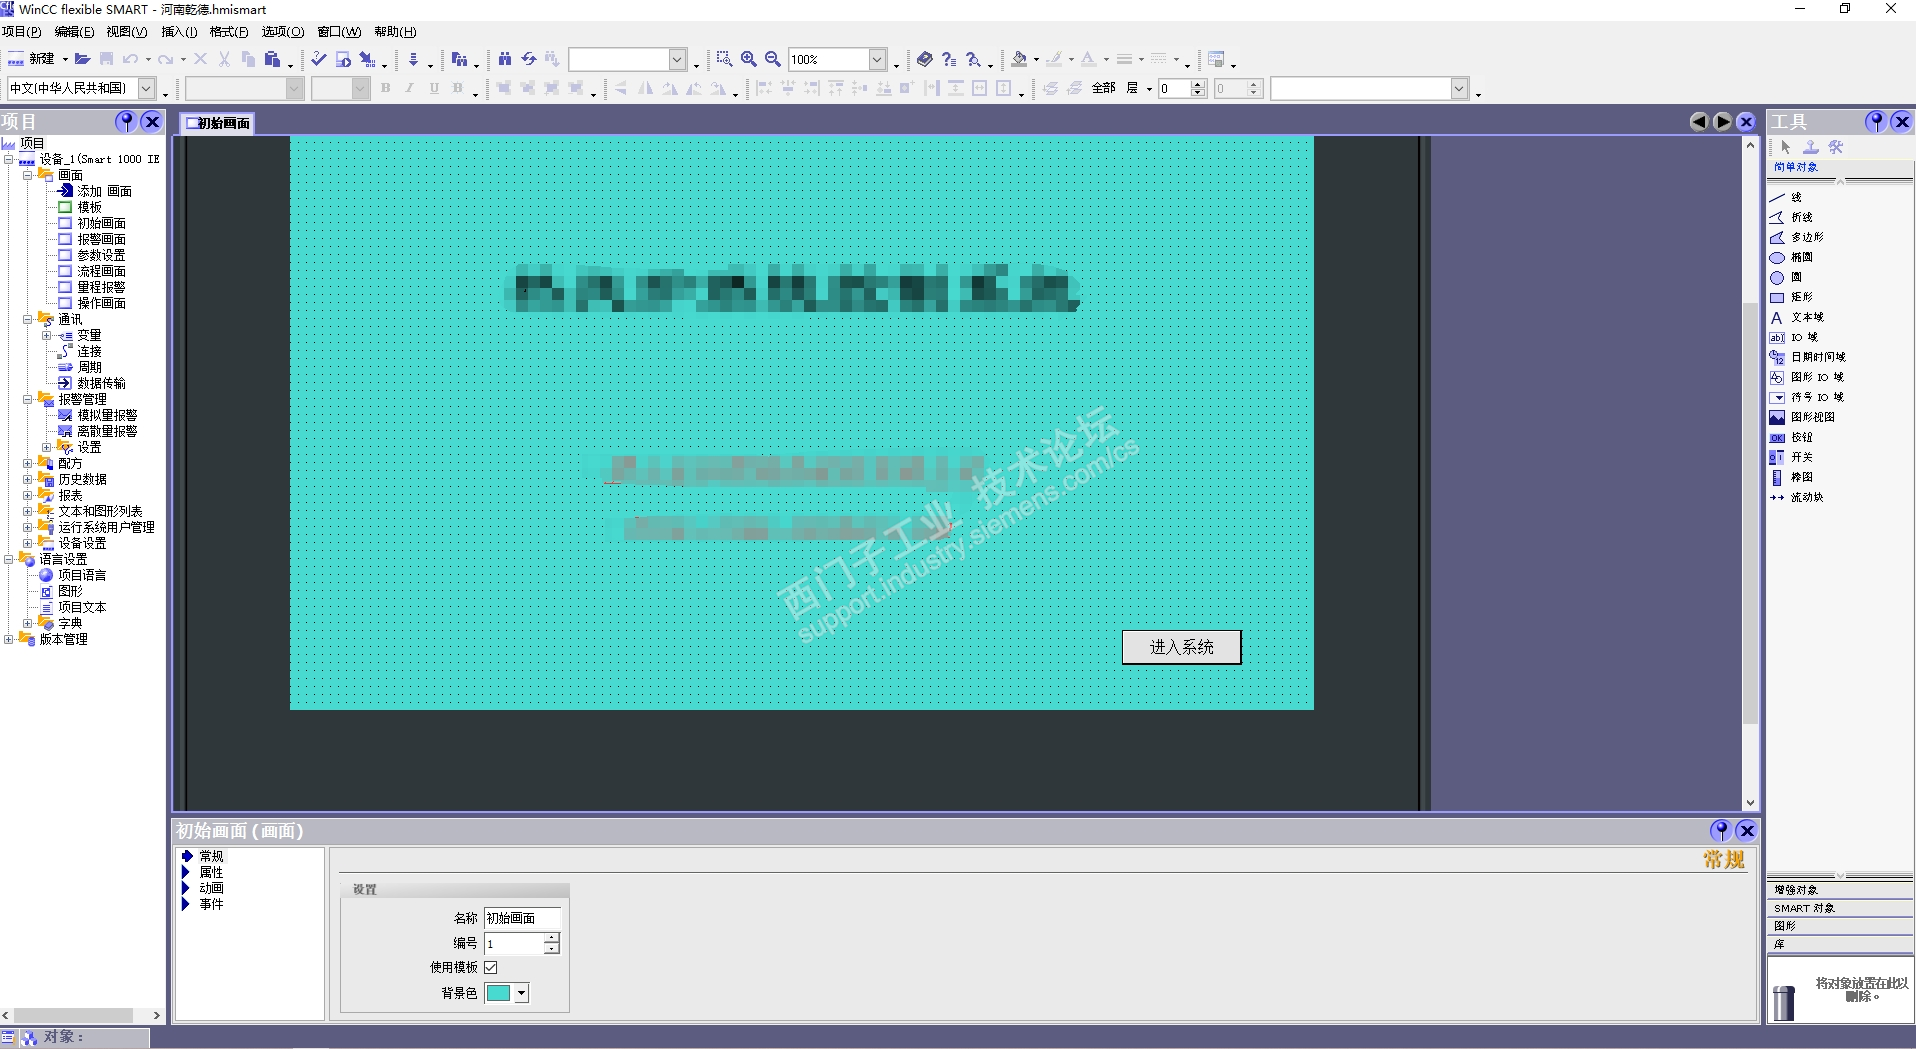Image resolution: width=1916 pixels, height=1049 pixels.
Task: Click the zoom out magnifier icon
Action: pyautogui.click(x=773, y=59)
